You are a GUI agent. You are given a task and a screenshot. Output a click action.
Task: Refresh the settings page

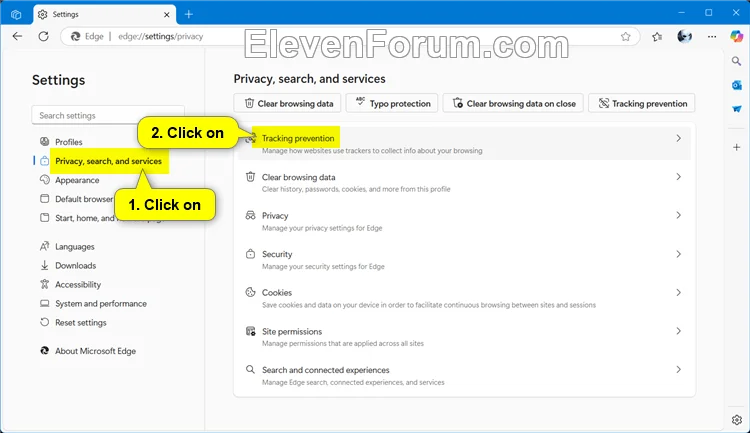[44, 36]
